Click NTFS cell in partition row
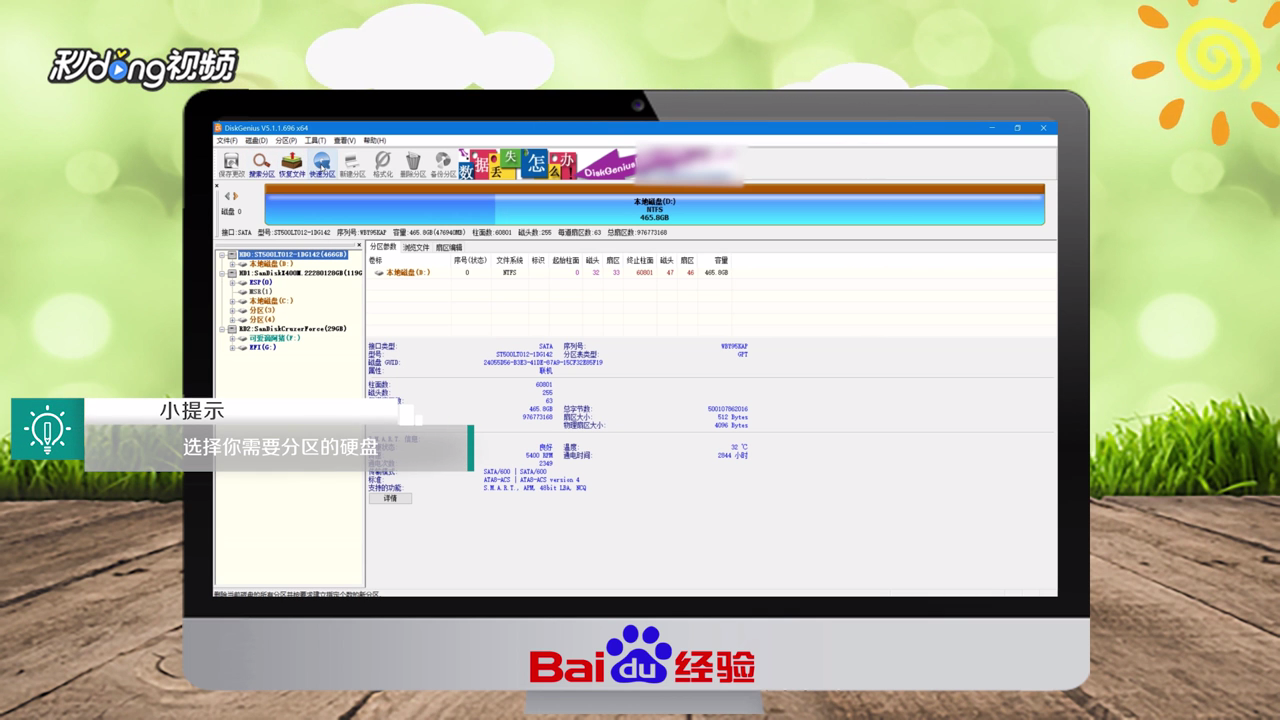 point(509,272)
